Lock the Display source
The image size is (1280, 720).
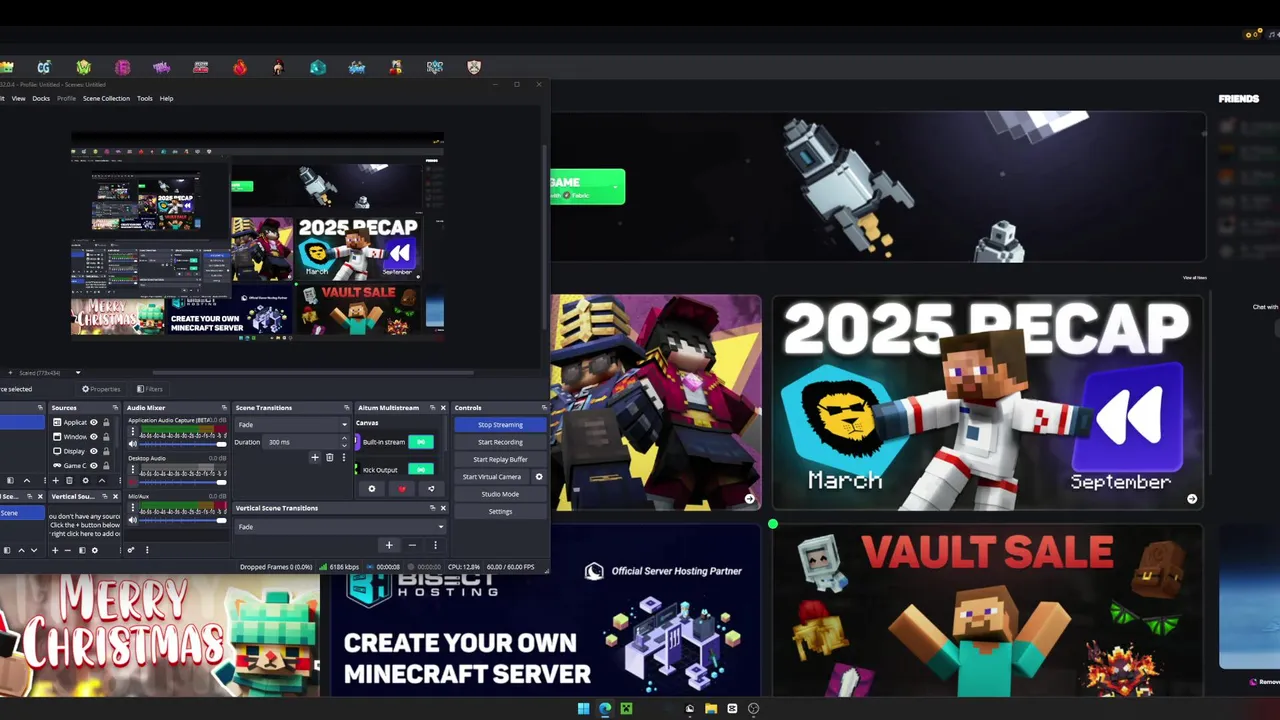coord(106,451)
